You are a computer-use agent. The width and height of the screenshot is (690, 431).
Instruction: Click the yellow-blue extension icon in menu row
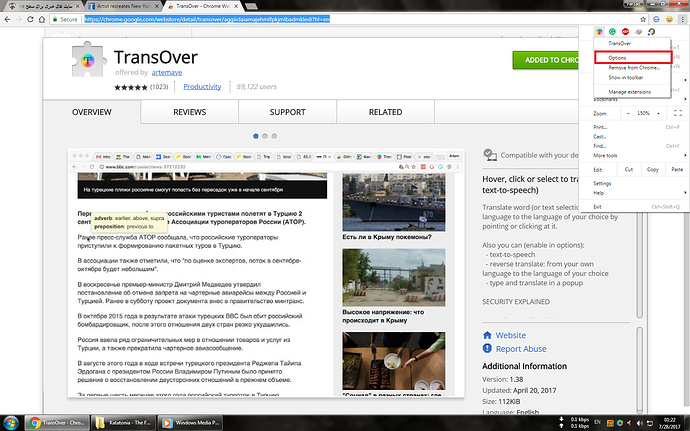point(651,32)
